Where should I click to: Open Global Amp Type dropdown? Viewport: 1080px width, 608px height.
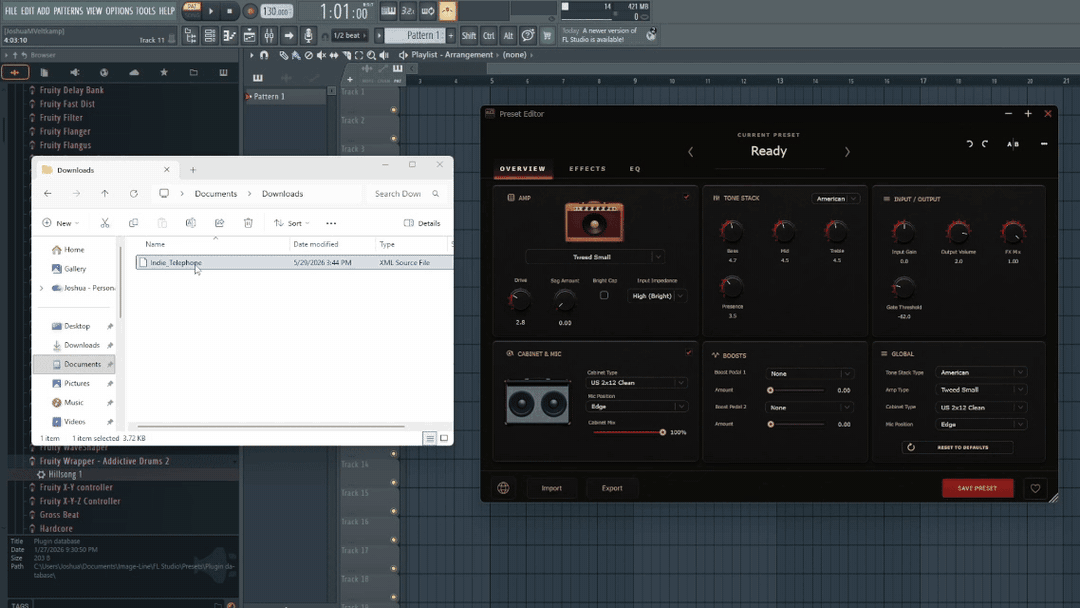pyautogui.click(x=981, y=390)
